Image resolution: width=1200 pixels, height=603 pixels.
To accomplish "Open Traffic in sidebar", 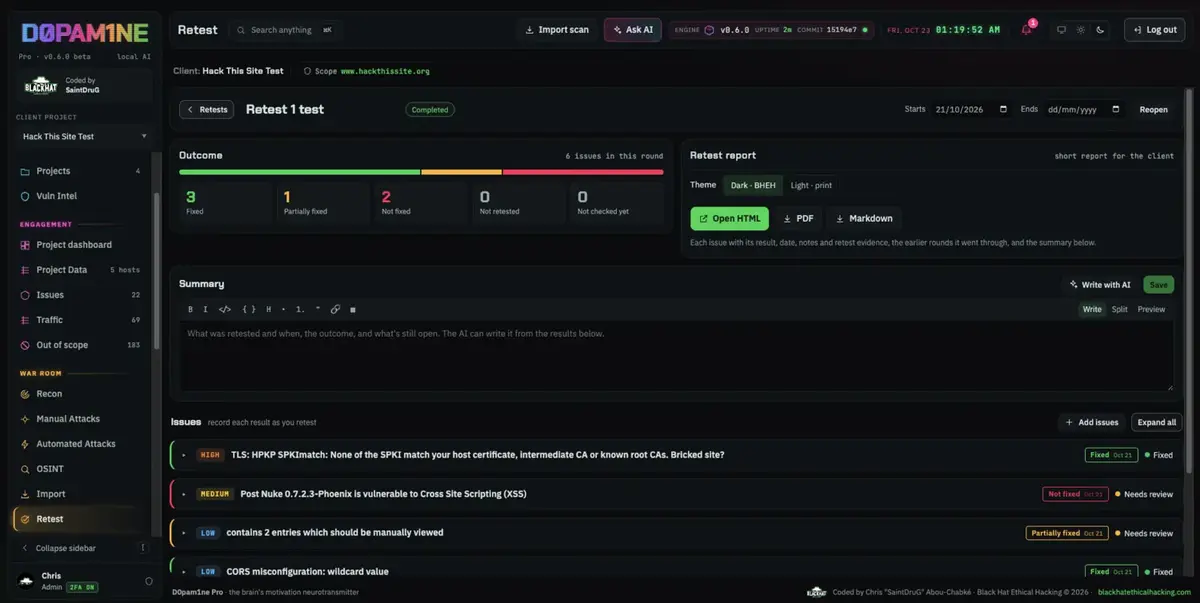I will coord(80,320).
